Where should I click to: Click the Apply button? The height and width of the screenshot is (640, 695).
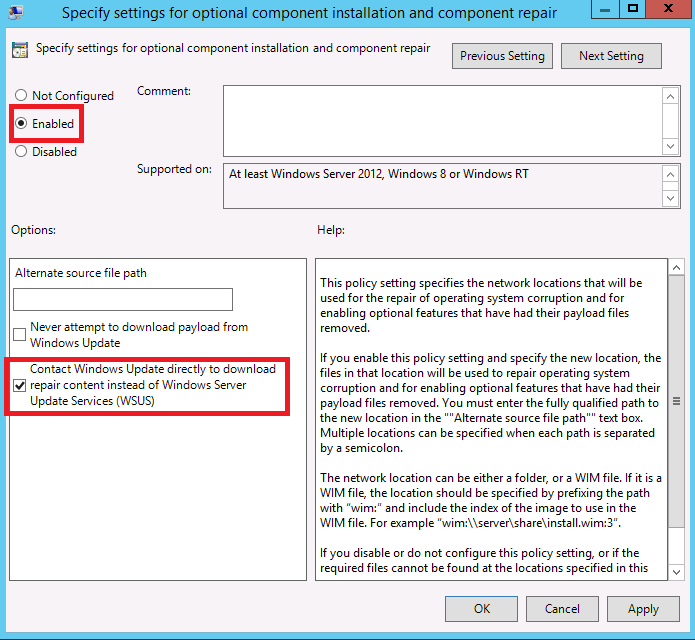click(x=643, y=609)
